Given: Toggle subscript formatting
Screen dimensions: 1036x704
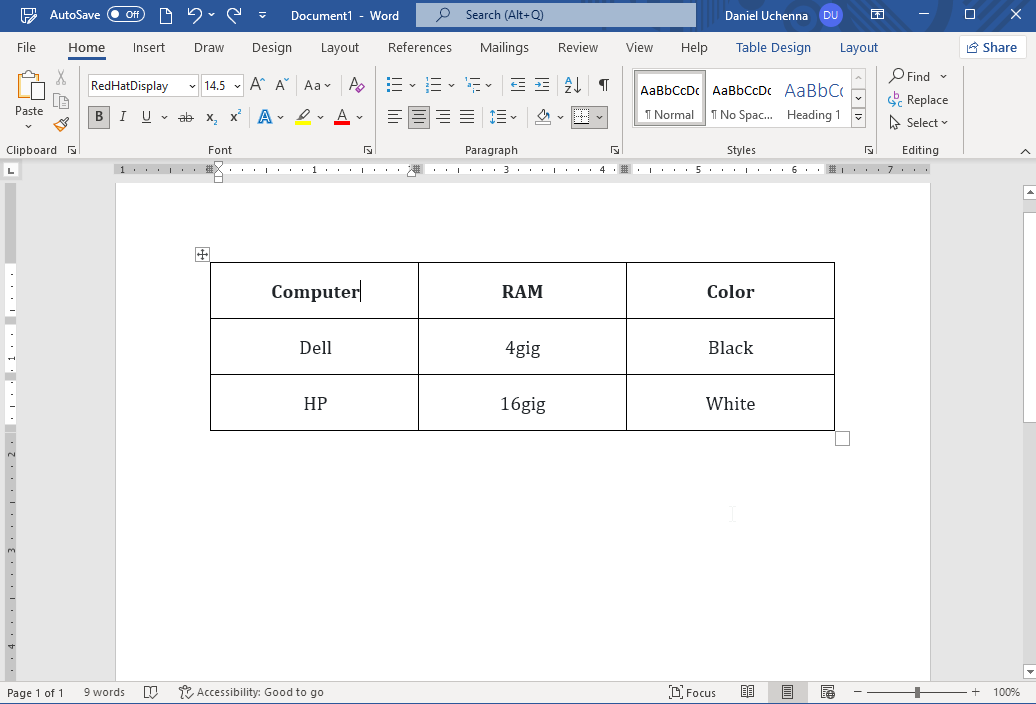Looking at the screenshot, I should click(210, 117).
